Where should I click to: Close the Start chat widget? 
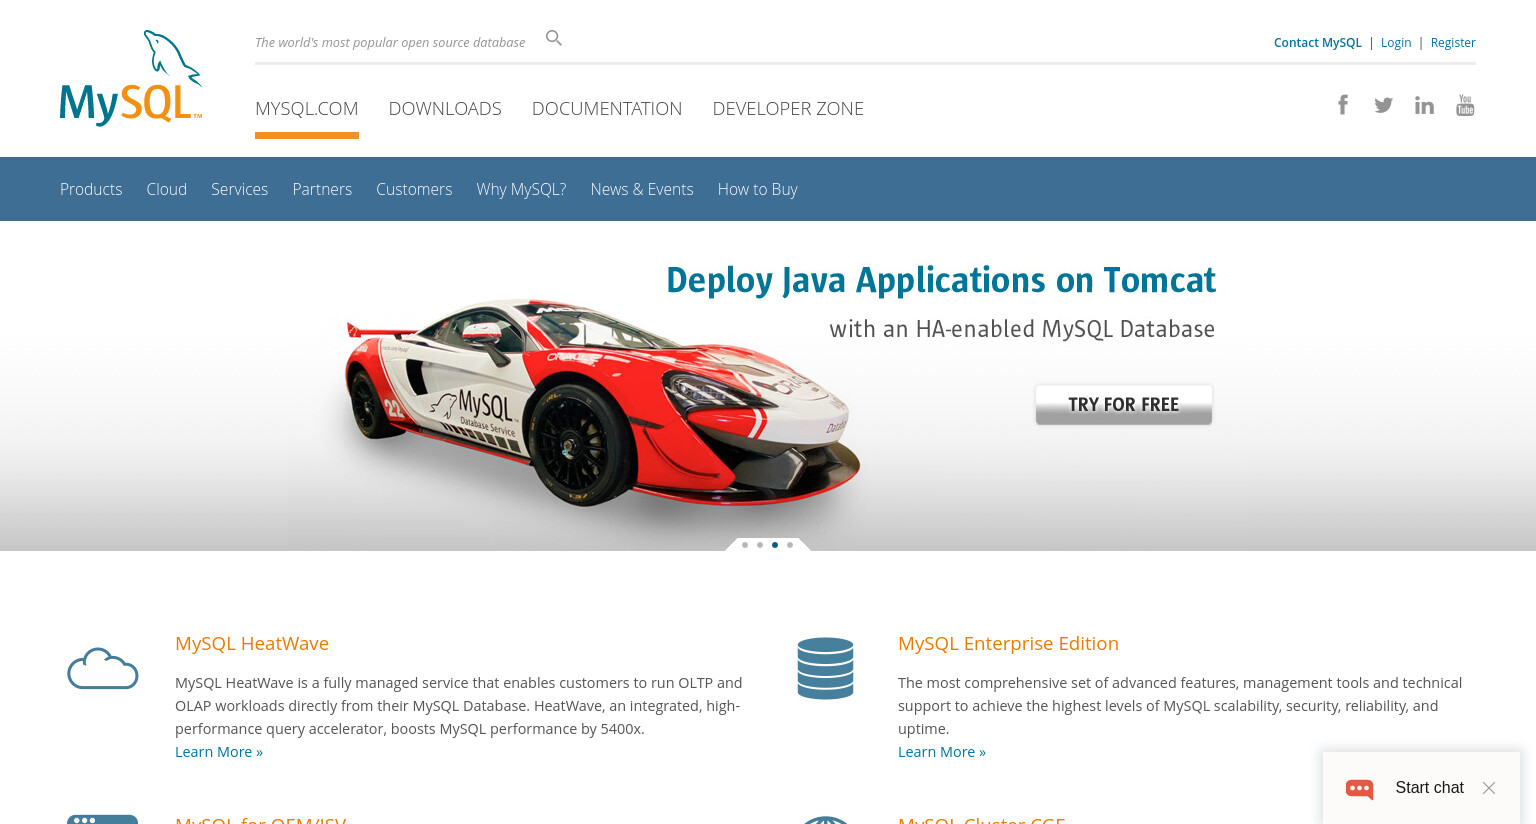click(1489, 788)
